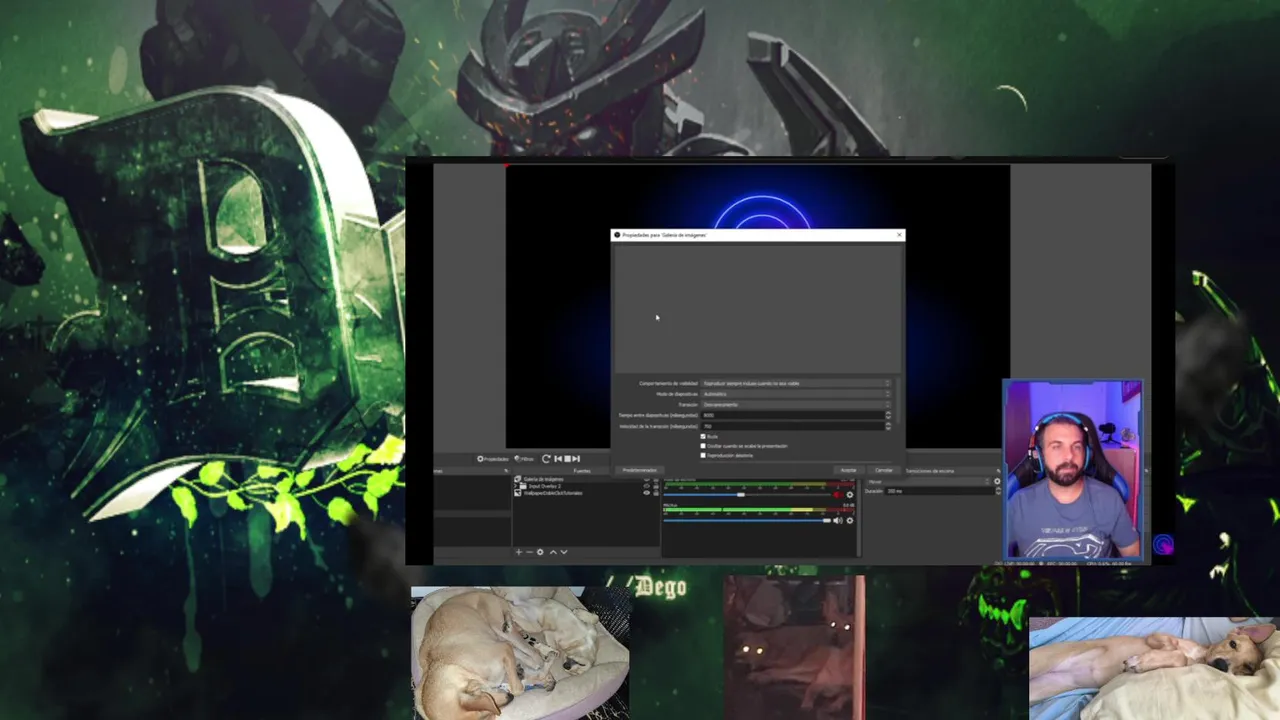Open Transición dropdown in properties dialog

click(796, 405)
